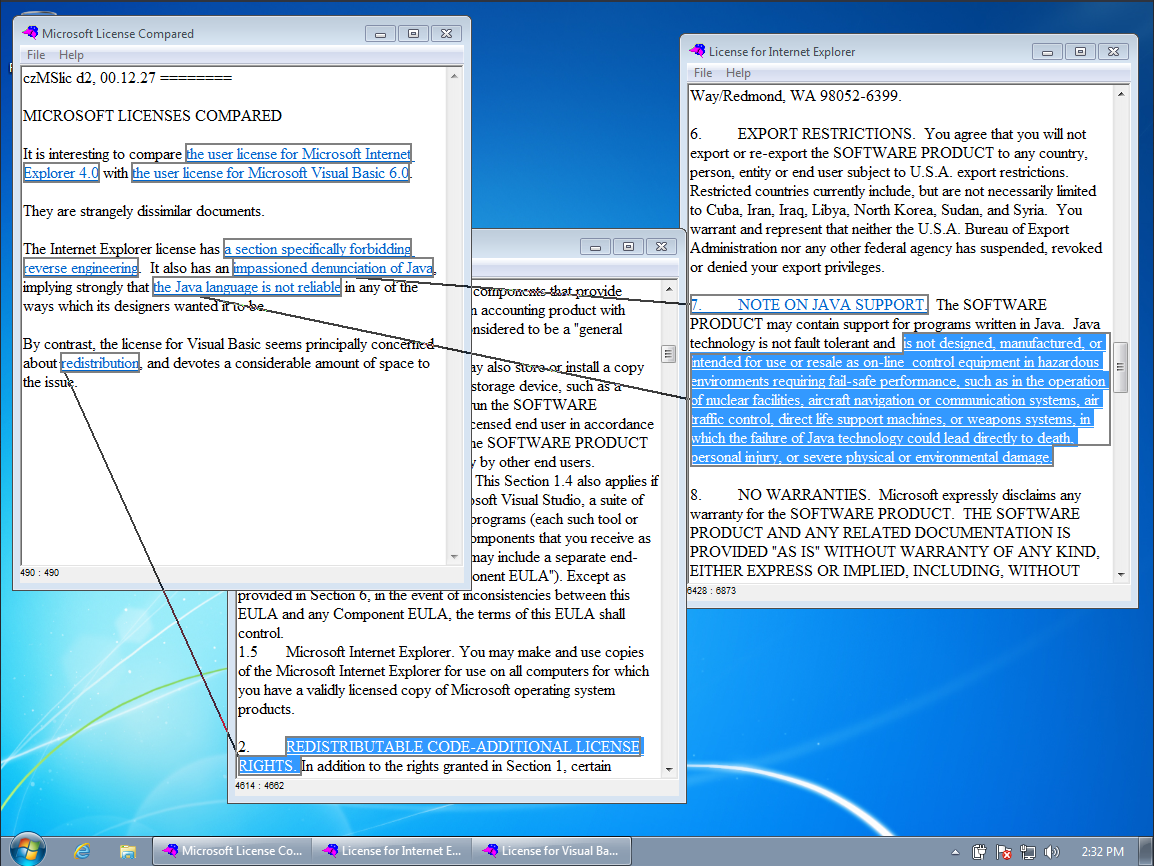
Task: Click the volume speaker icon in system tray
Action: (x=1051, y=852)
